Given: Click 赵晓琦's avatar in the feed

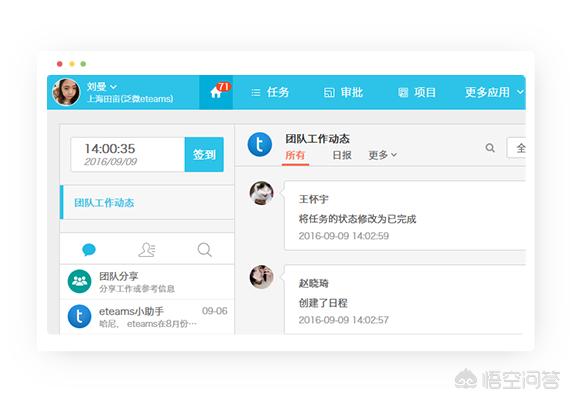Looking at the screenshot, I should point(261,277).
